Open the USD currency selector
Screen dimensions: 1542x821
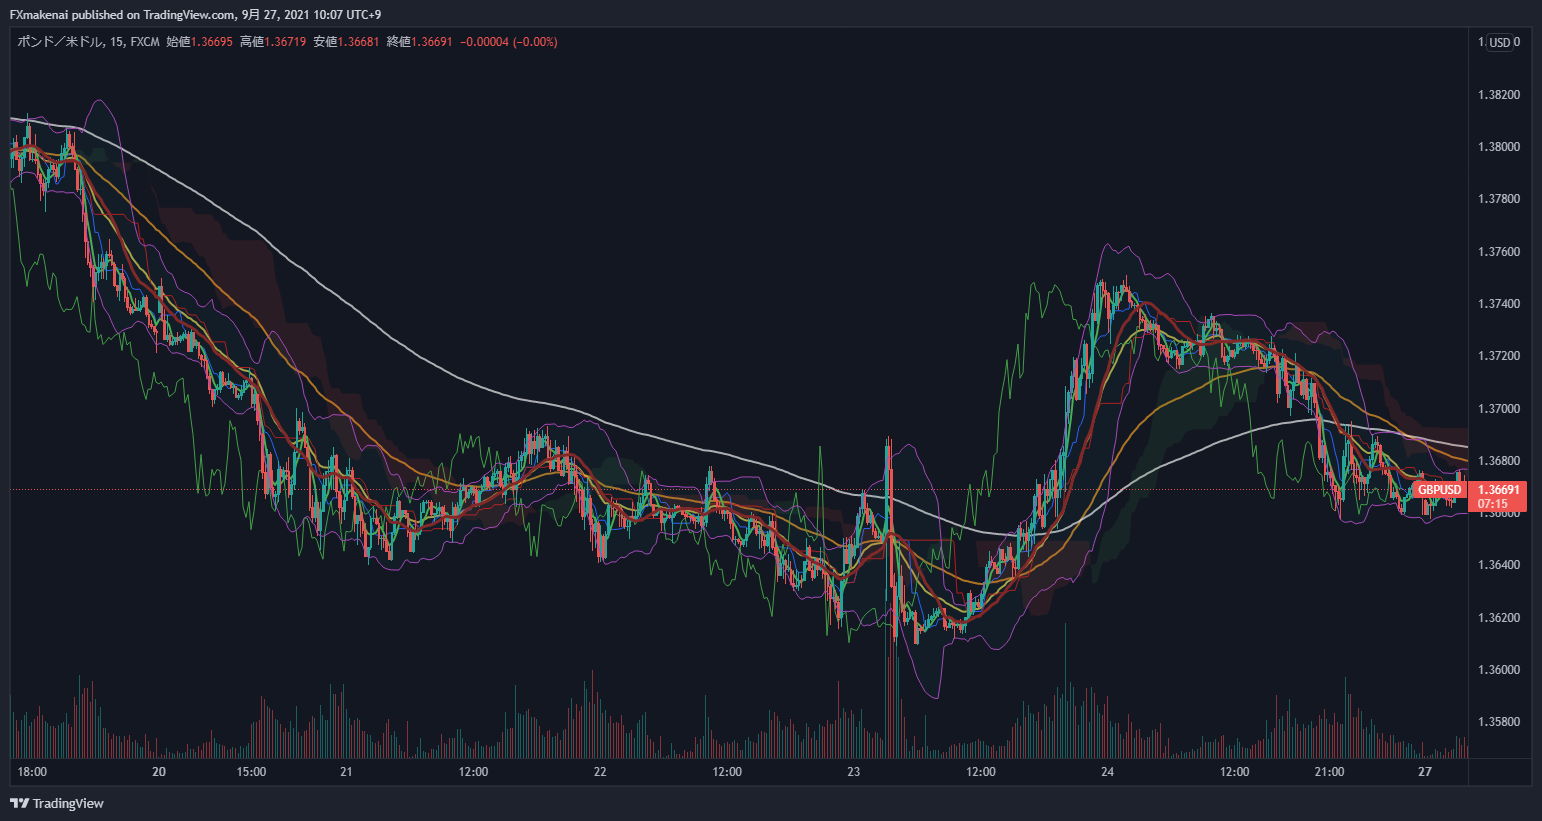coord(1500,42)
